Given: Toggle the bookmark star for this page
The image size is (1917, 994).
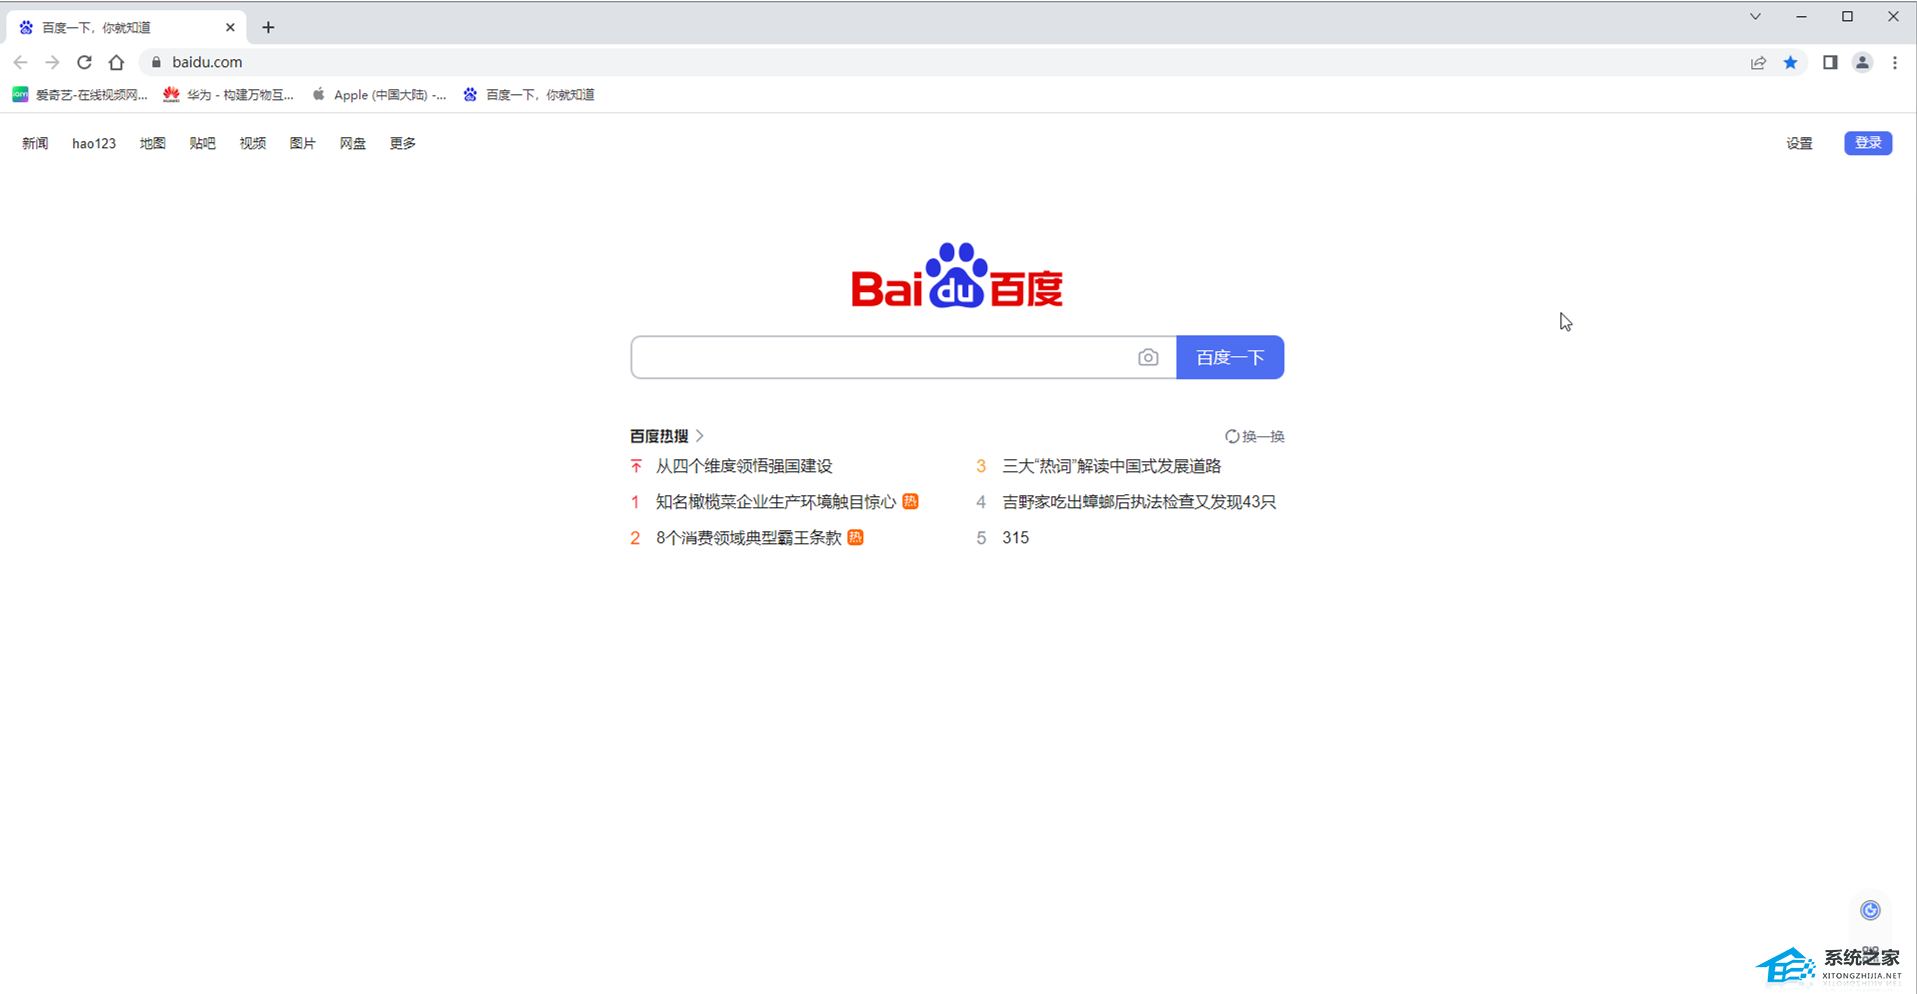Looking at the screenshot, I should coord(1790,62).
